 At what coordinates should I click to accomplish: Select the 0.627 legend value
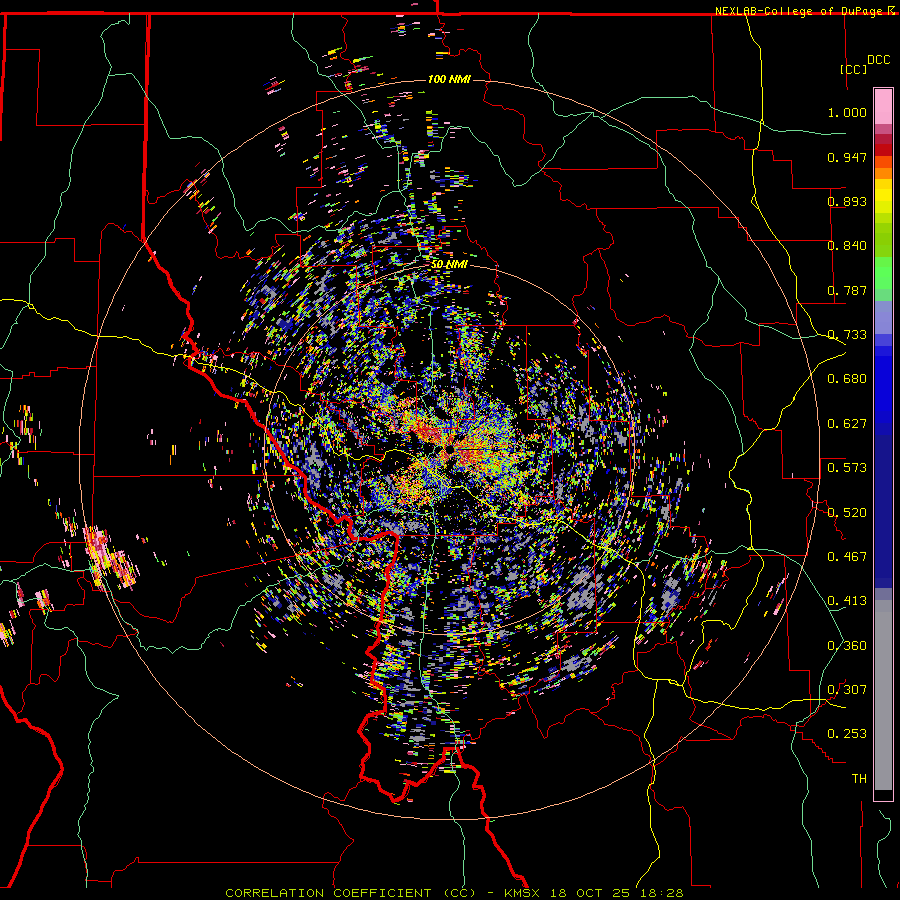pyautogui.click(x=847, y=424)
